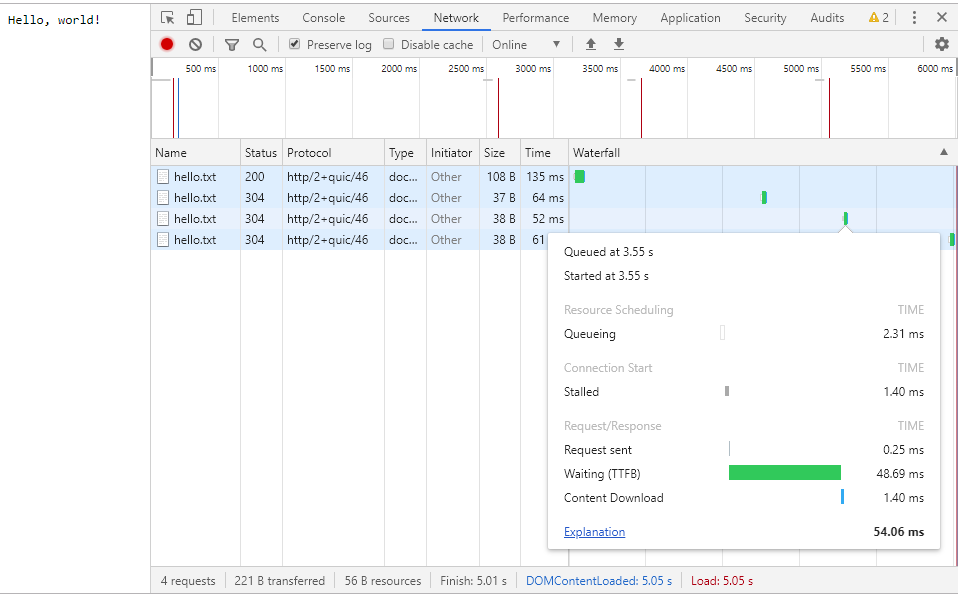Viewport: 958px width, 598px height.
Task: Sort by the Type column header
Action: point(406,153)
